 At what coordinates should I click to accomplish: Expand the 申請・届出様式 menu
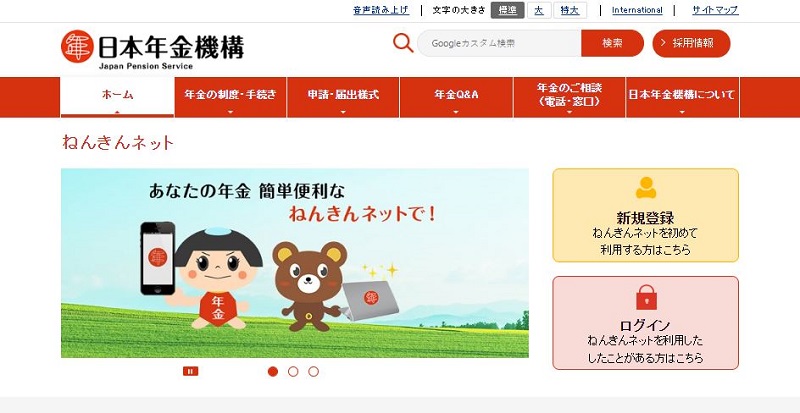343,98
